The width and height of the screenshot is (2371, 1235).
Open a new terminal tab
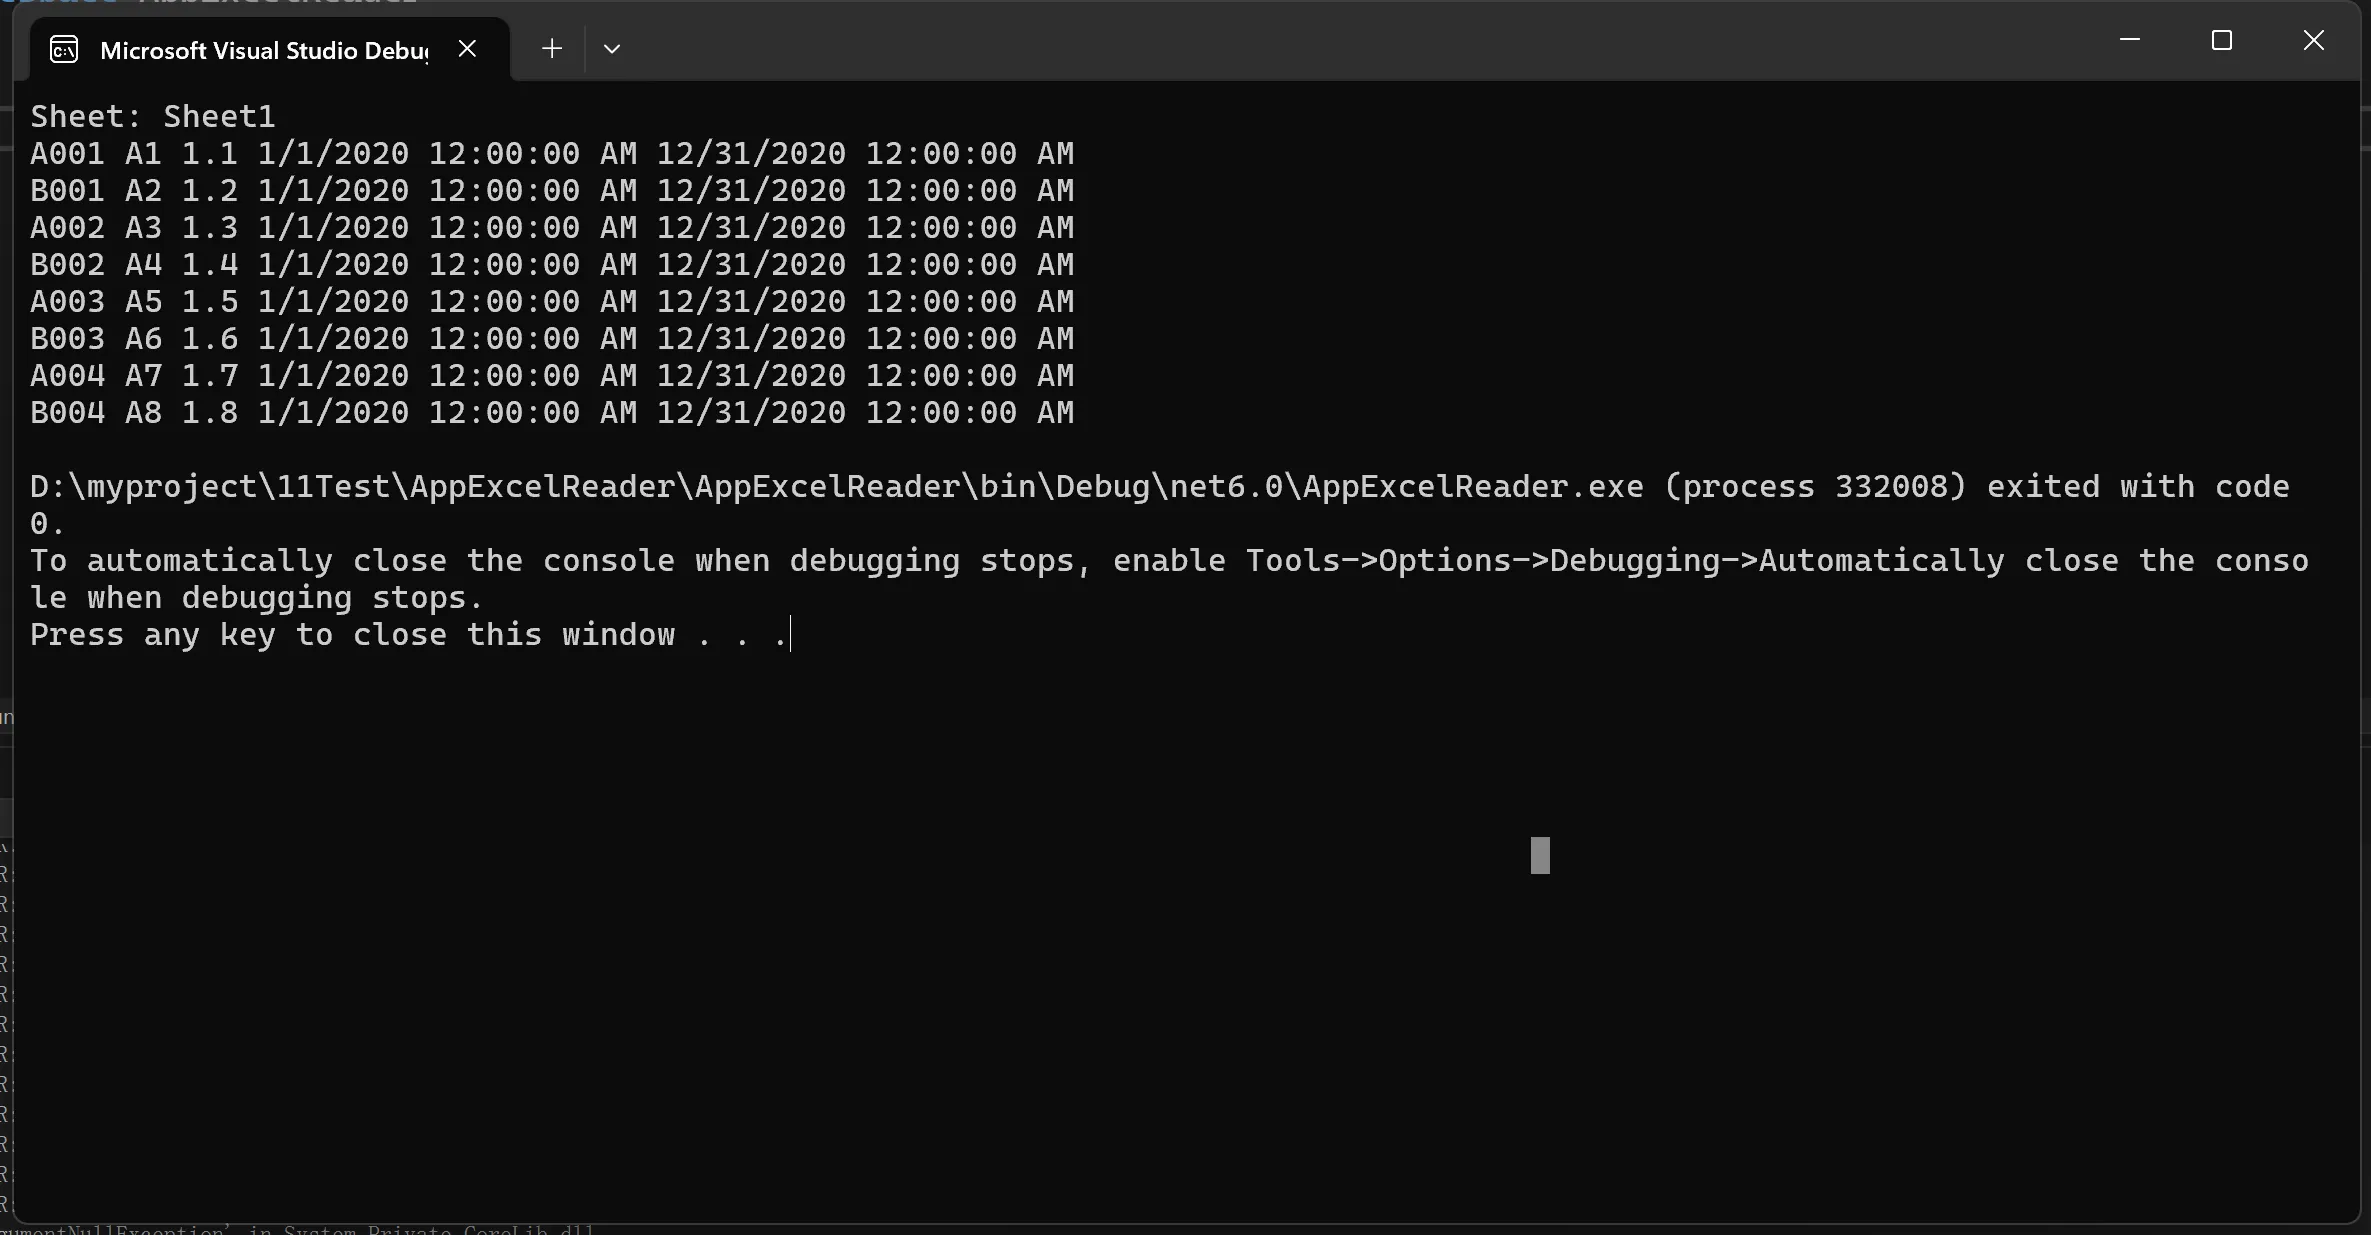(x=551, y=48)
